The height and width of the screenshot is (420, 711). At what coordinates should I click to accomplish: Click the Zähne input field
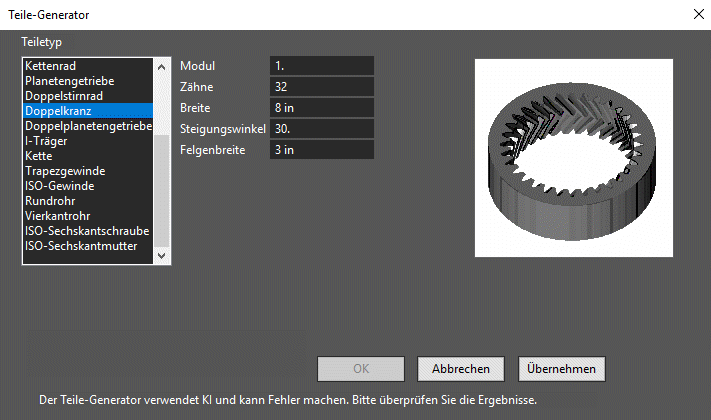click(x=322, y=87)
